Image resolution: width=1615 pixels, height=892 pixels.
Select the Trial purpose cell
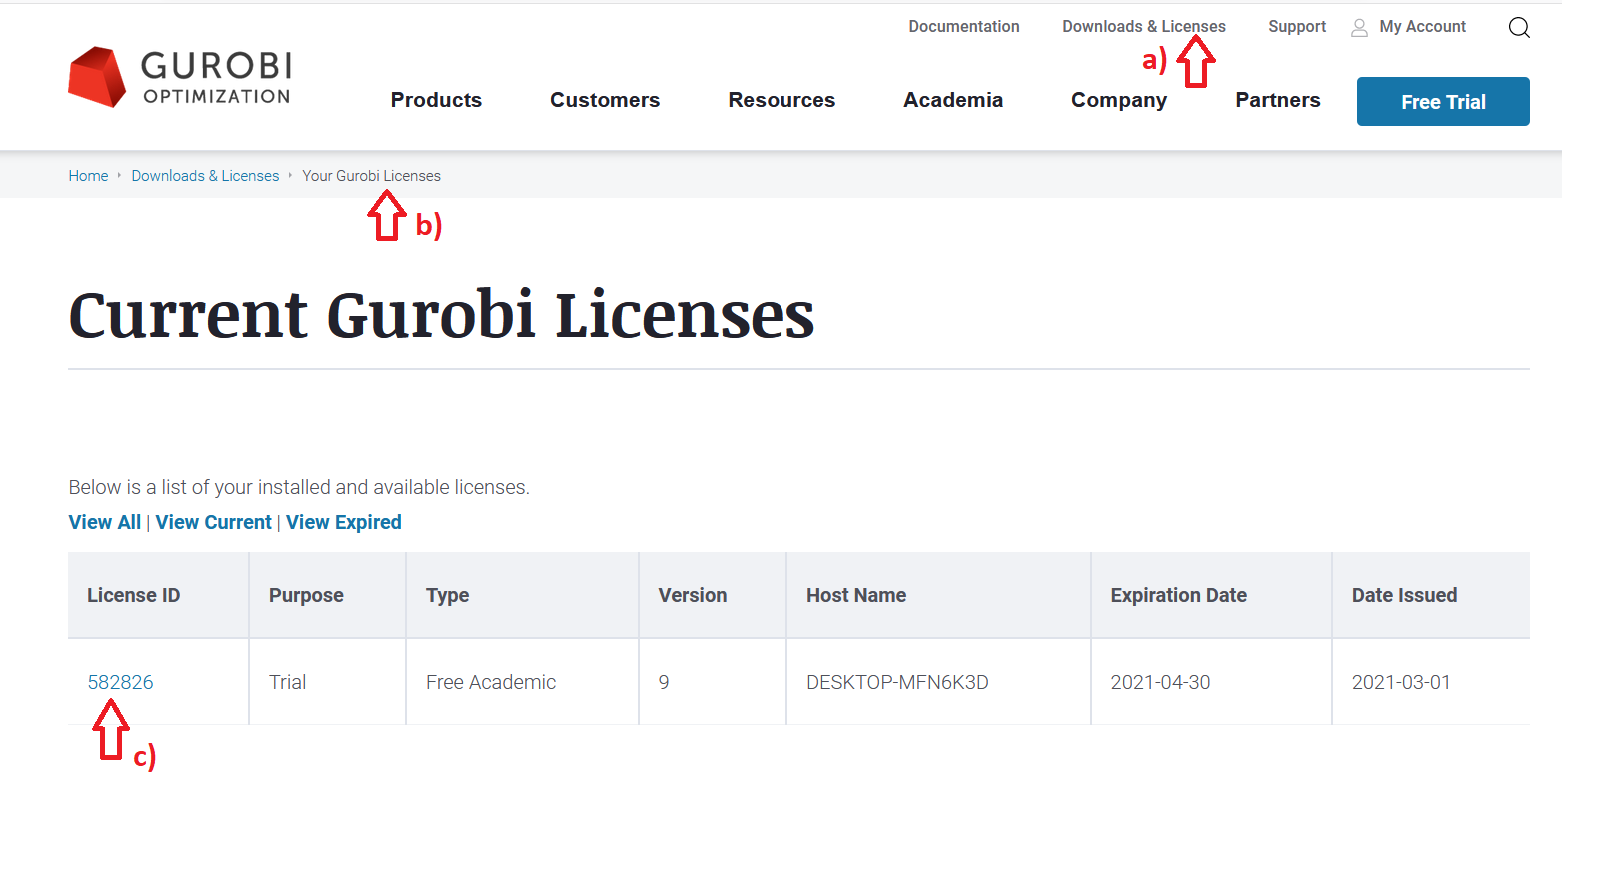tap(328, 682)
